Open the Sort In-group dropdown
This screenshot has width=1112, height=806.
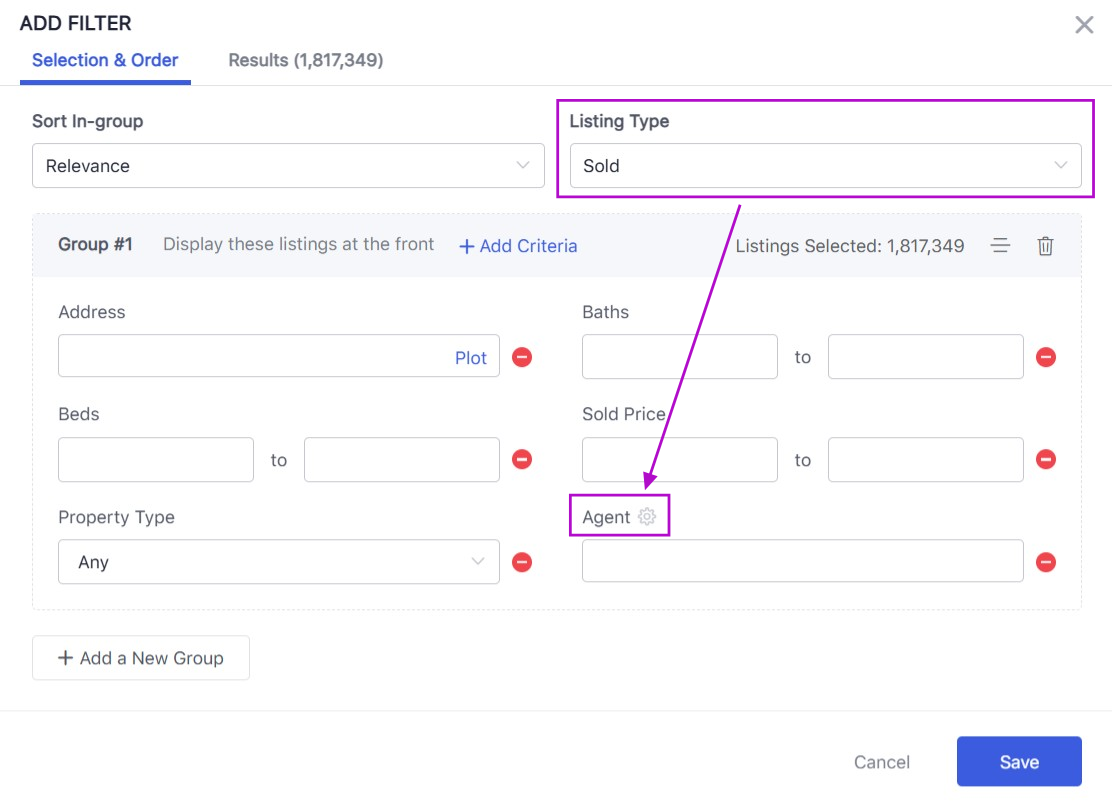pos(288,166)
